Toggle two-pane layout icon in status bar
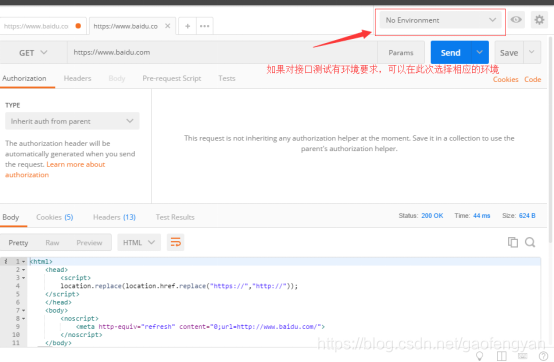 [502, 356]
